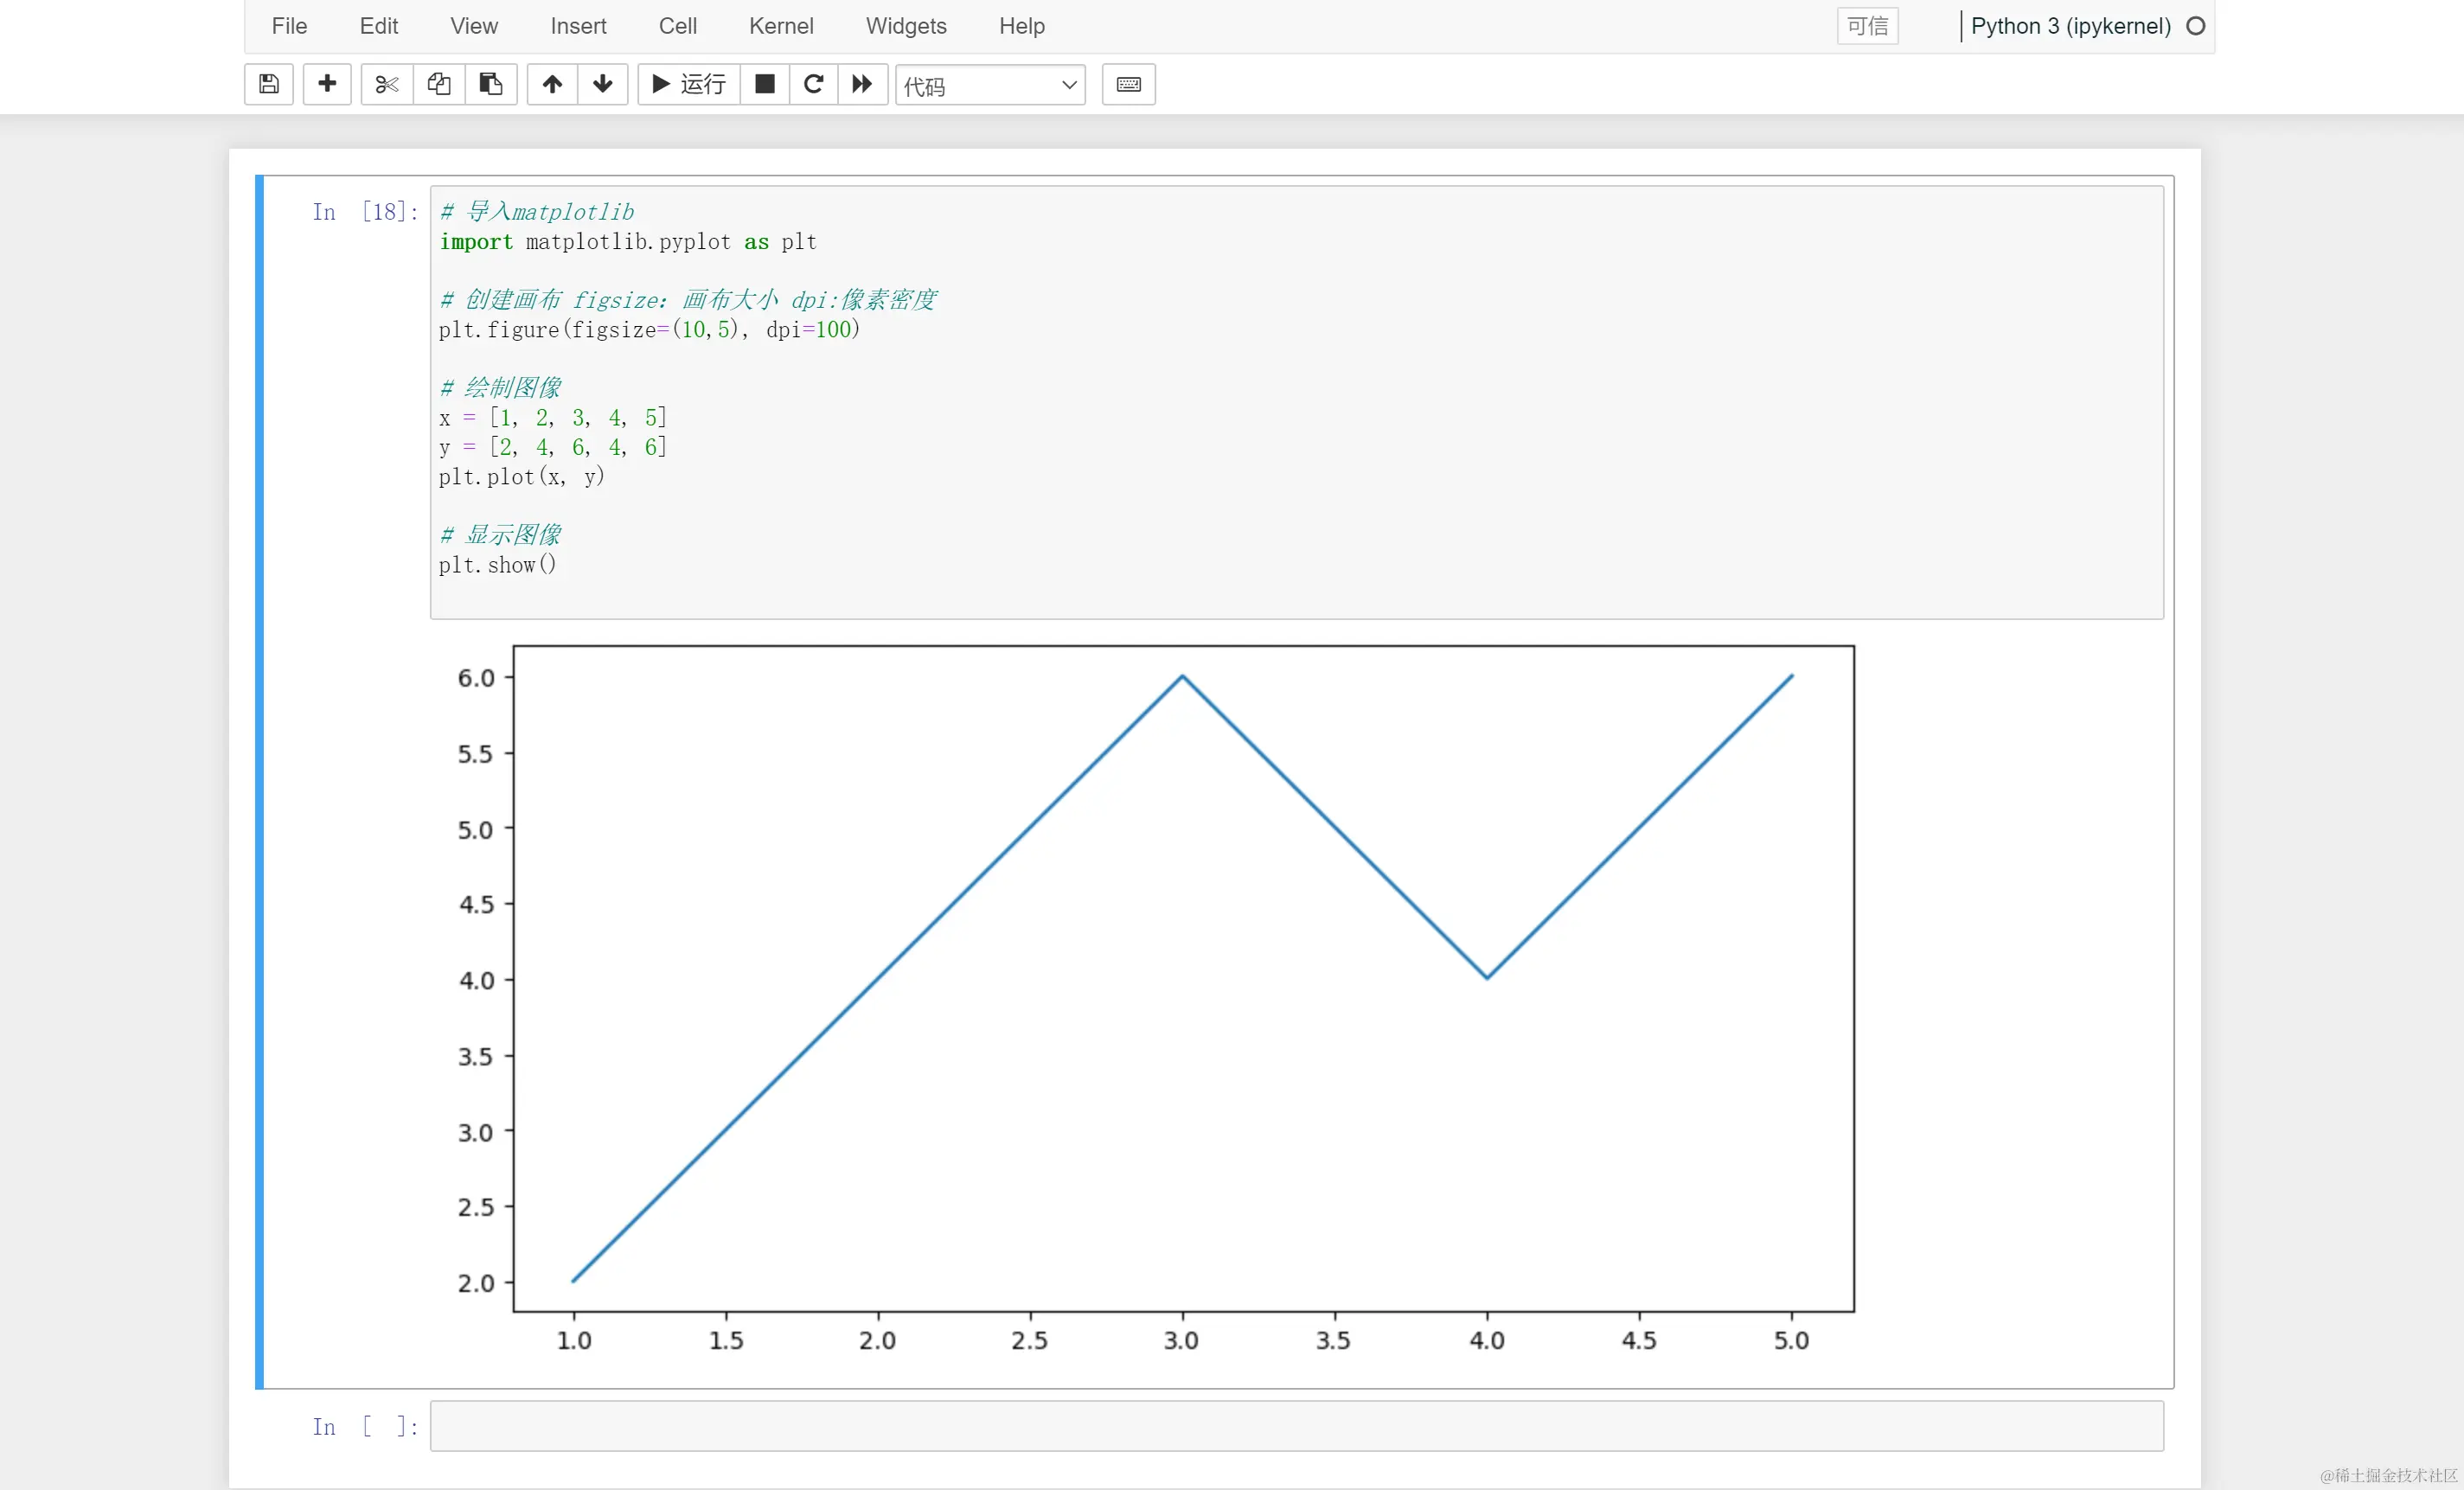The width and height of the screenshot is (2464, 1490).
Task: Click the 可信 trusted notebook button
Action: (1866, 26)
